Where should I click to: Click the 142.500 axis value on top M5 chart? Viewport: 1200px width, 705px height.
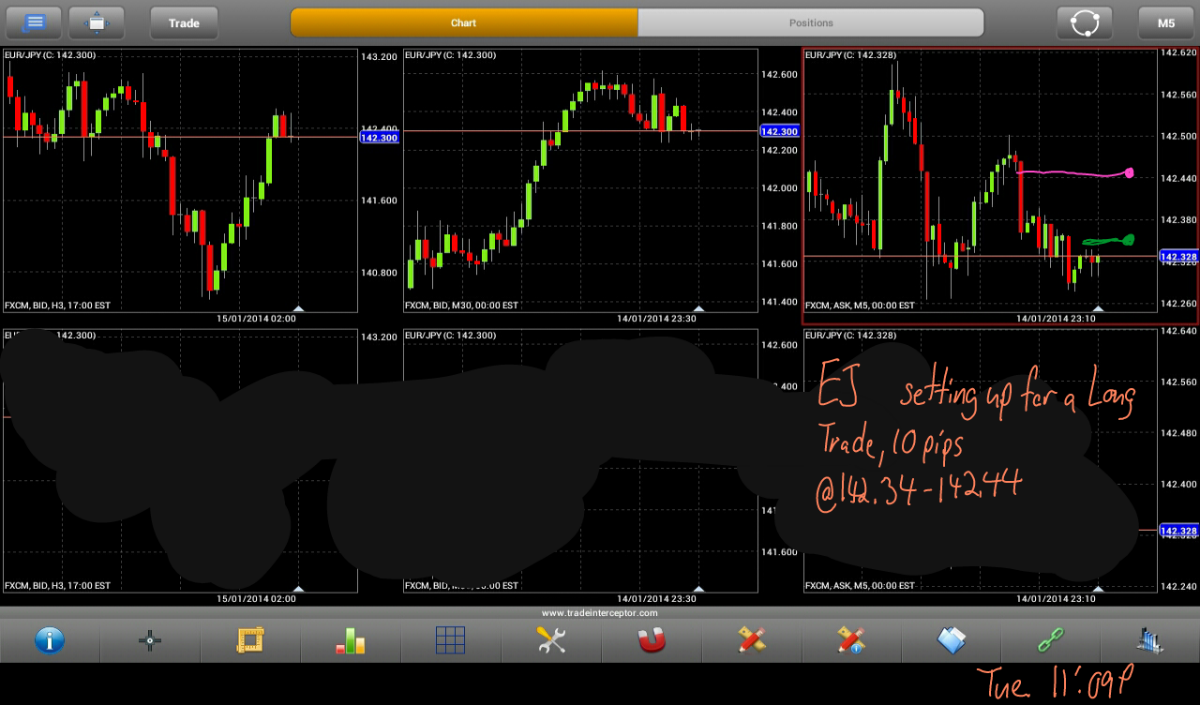click(x=1178, y=136)
